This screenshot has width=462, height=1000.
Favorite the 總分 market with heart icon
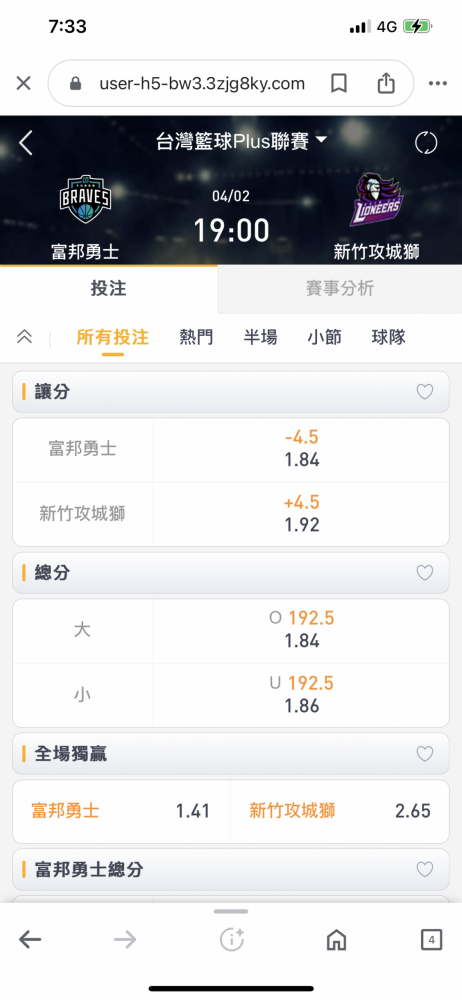tap(425, 573)
